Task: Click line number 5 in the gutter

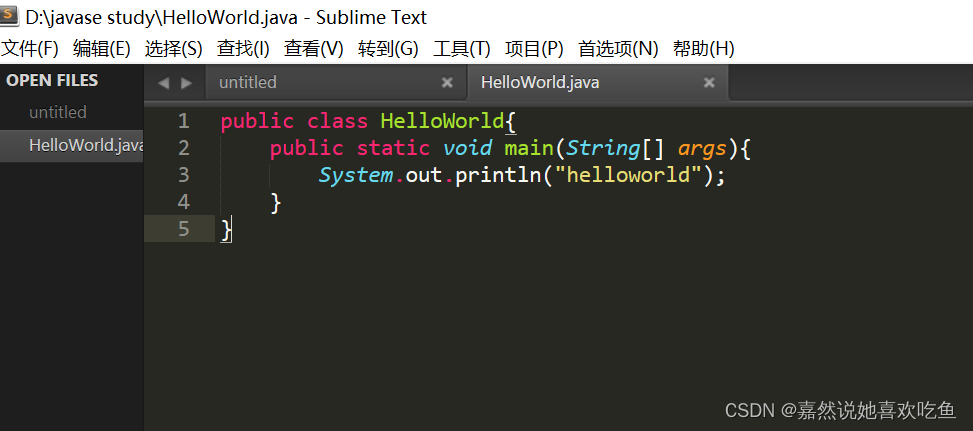Action: point(183,229)
